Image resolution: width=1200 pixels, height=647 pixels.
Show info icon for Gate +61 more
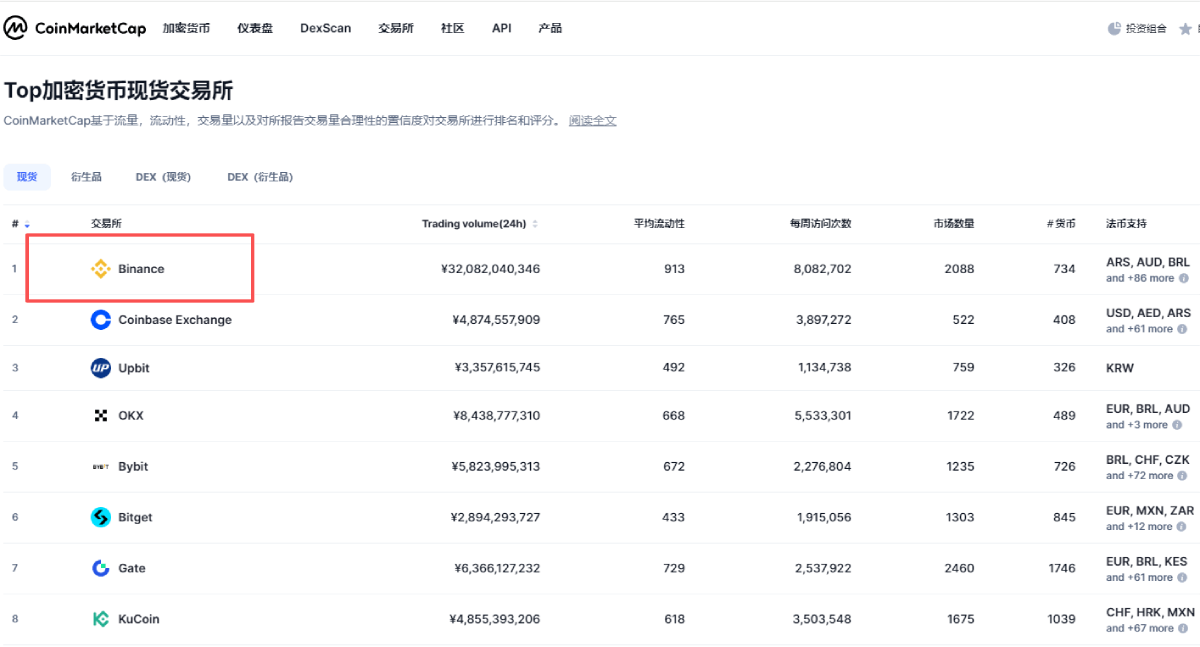pos(1182,578)
